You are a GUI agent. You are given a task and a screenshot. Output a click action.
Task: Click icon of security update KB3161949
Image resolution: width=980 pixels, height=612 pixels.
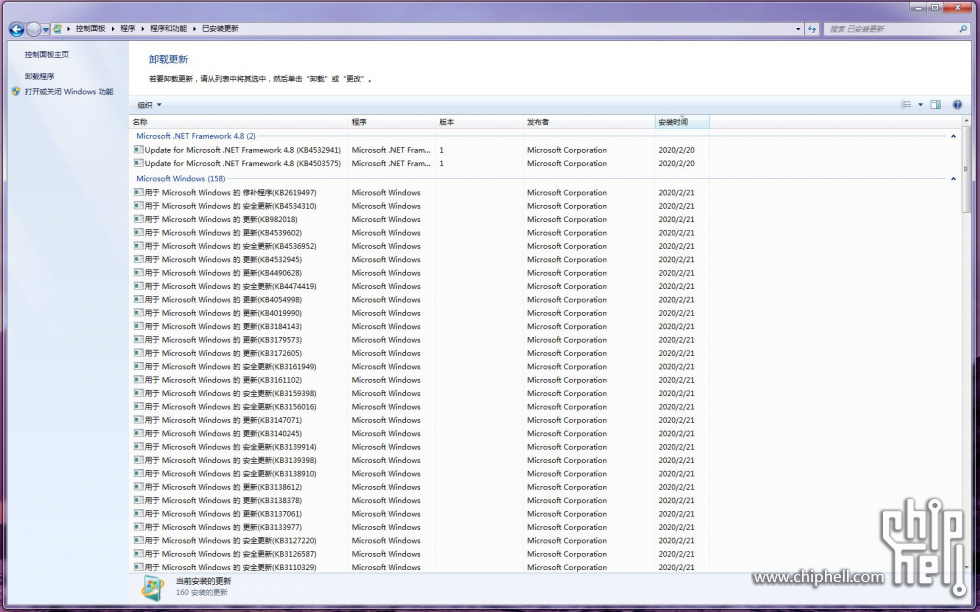coord(138,366)
